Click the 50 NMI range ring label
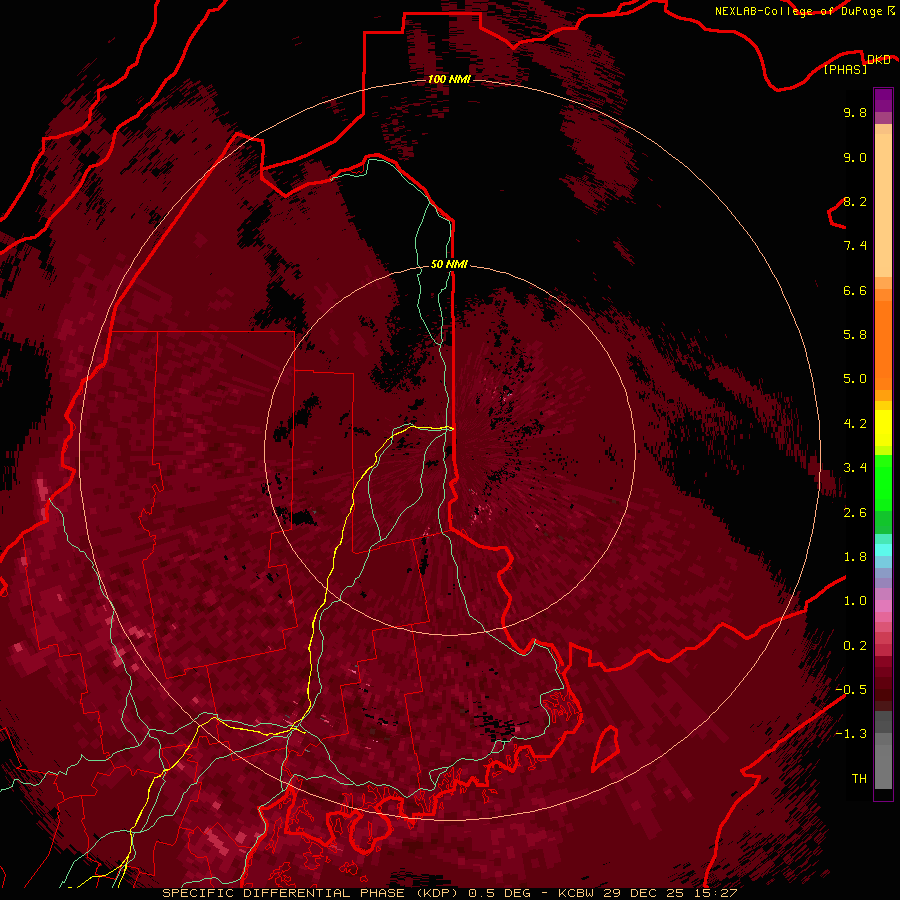 click(x=449, y=264)
